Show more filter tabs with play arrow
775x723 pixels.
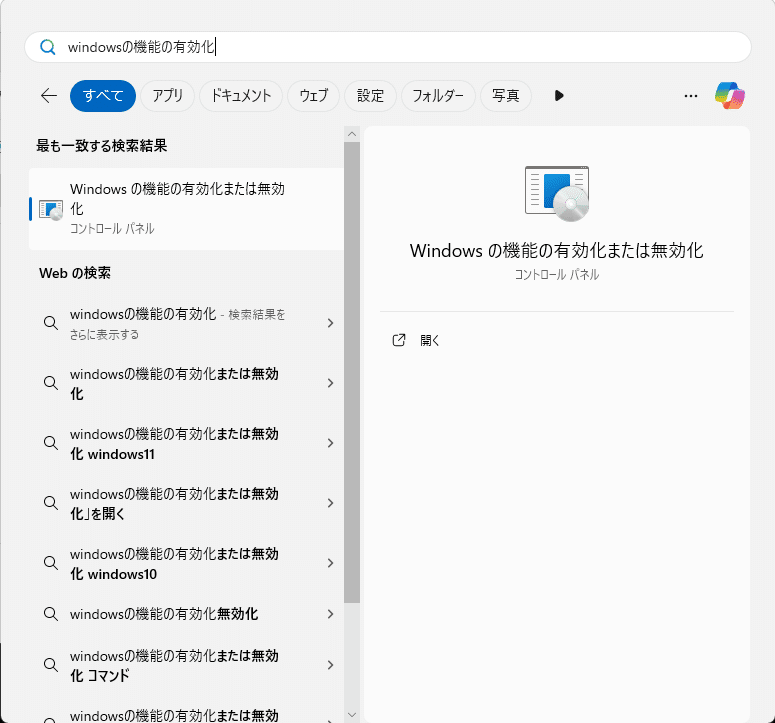click(x=559, y=95)
